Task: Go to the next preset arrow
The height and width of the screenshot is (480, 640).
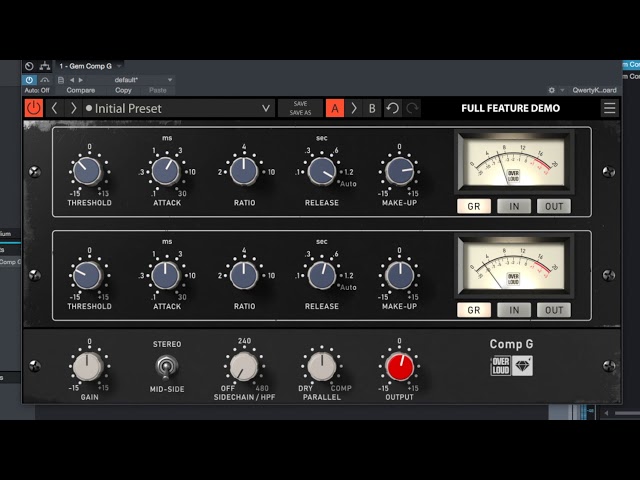Action: (73, 108)
